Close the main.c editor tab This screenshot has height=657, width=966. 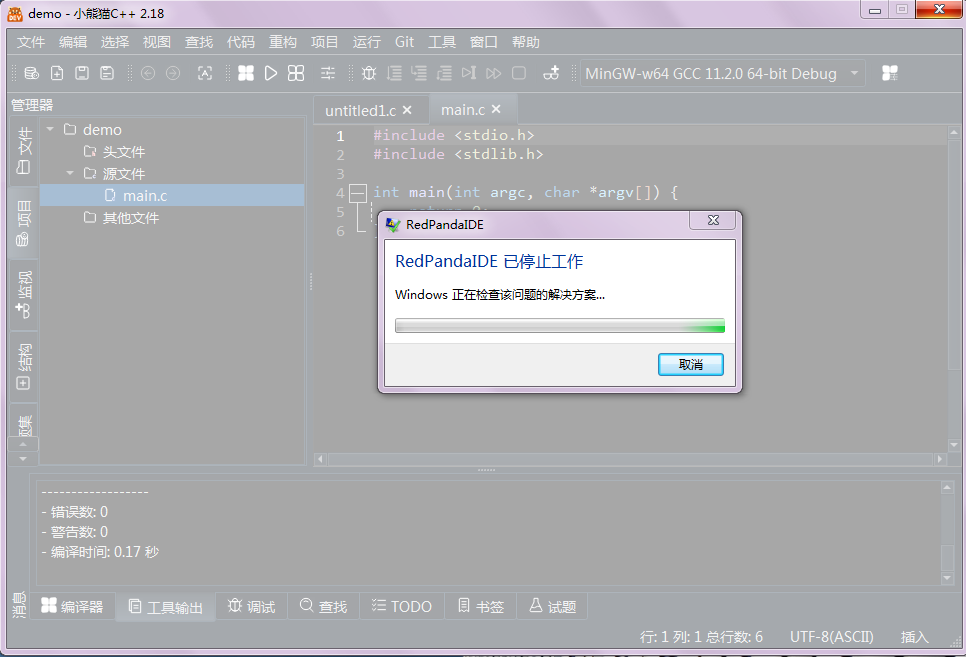click(496, 109)
